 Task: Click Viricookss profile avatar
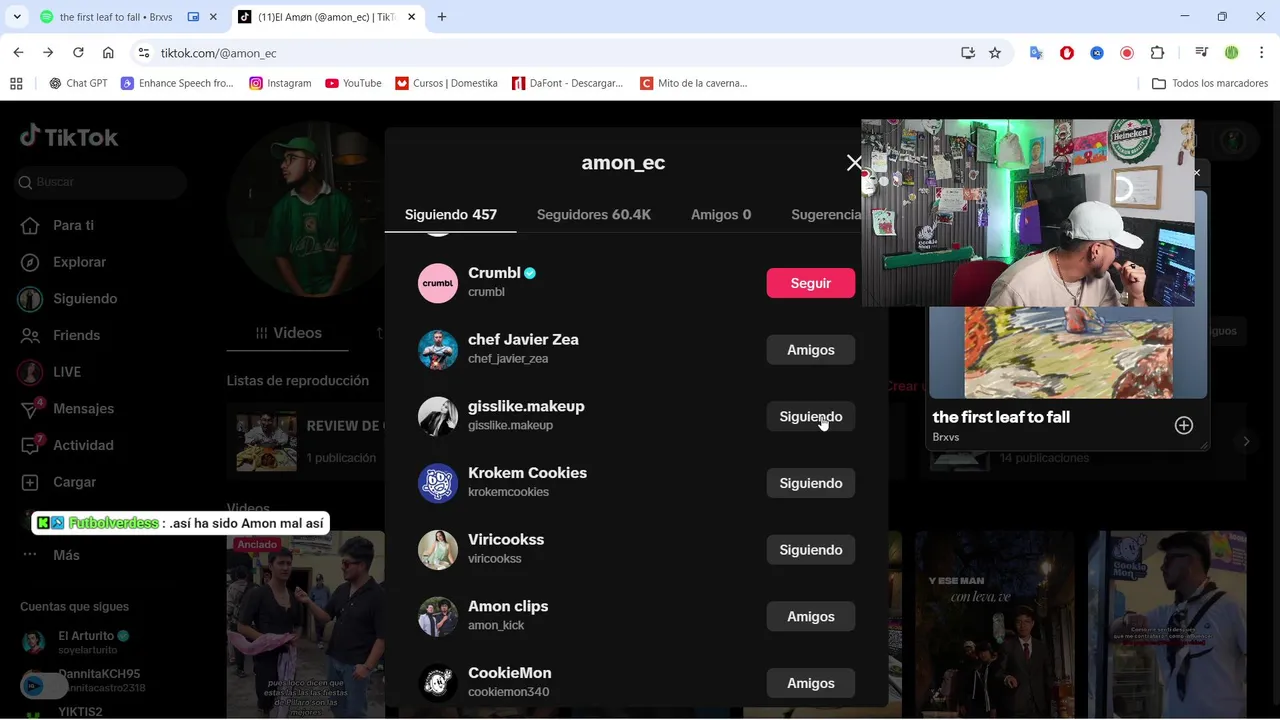tap(438, 550)
